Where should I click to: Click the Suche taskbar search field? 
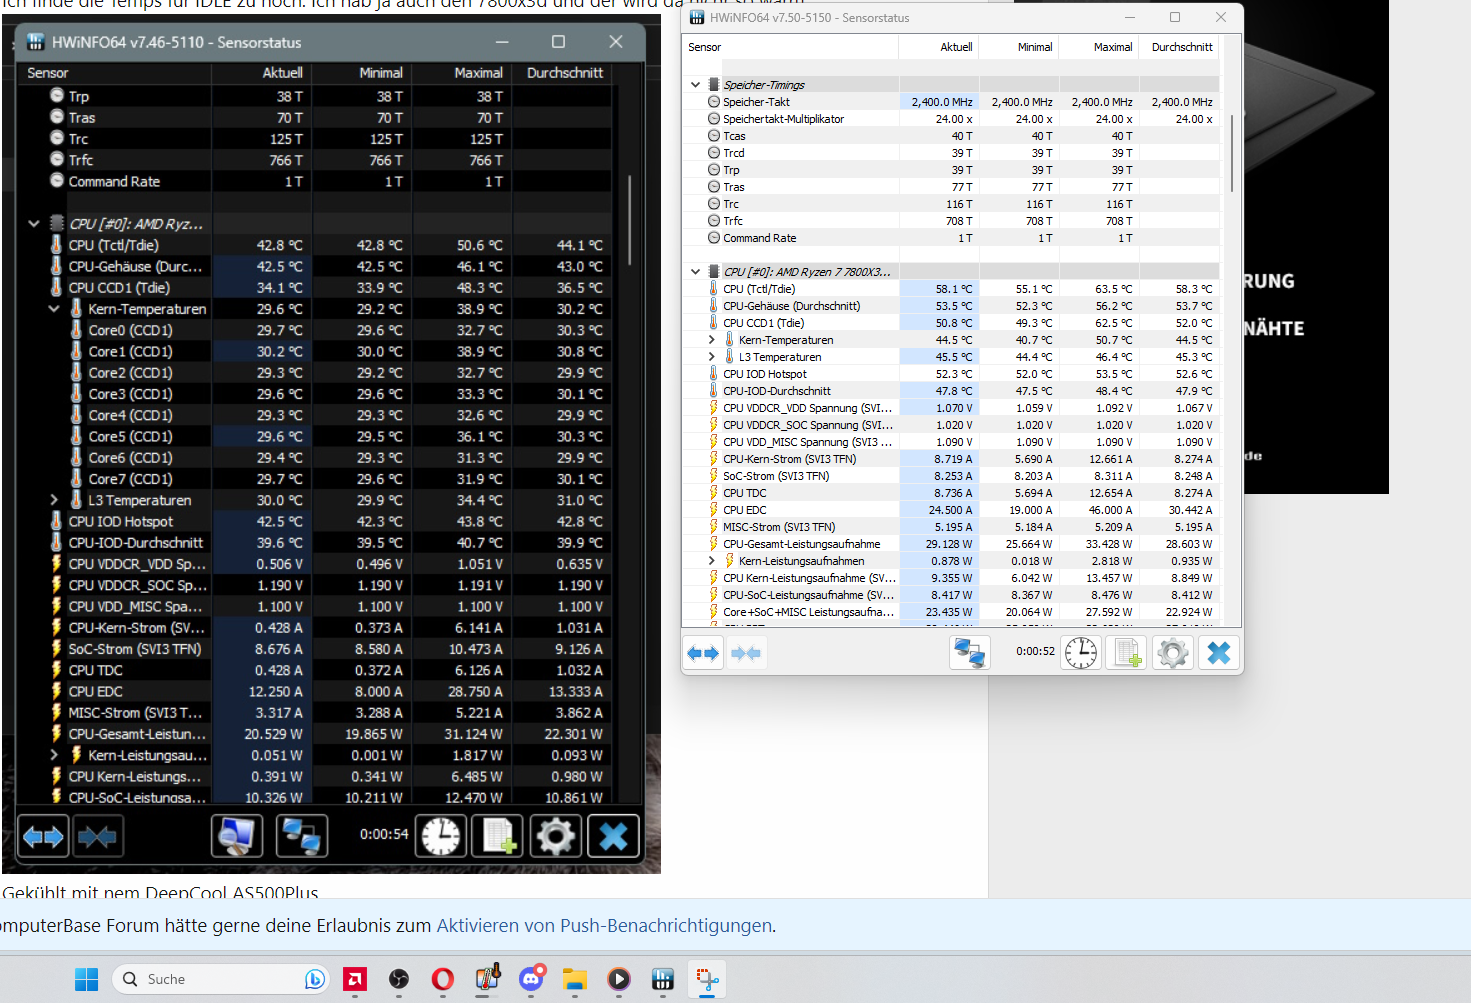(220, 979)
